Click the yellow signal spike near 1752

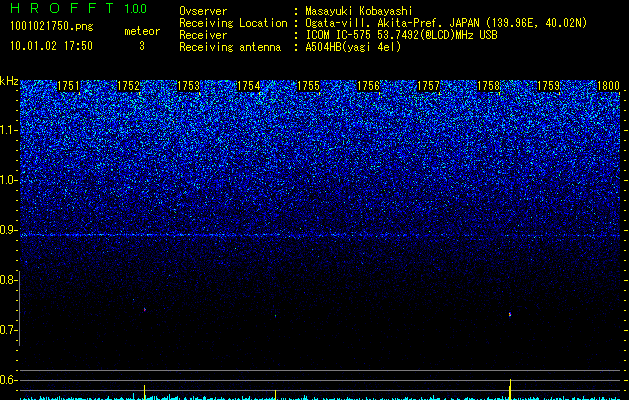pyautogui.click(x=144, y=392)
